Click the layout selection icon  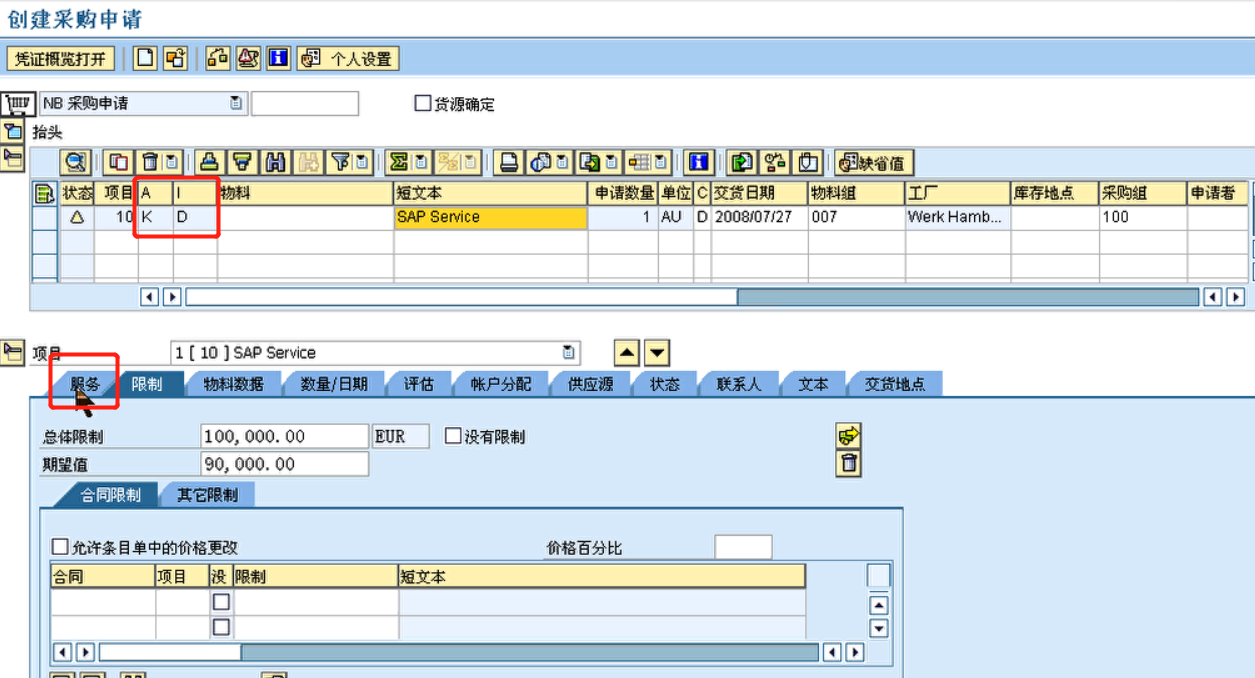click(640, 162)
